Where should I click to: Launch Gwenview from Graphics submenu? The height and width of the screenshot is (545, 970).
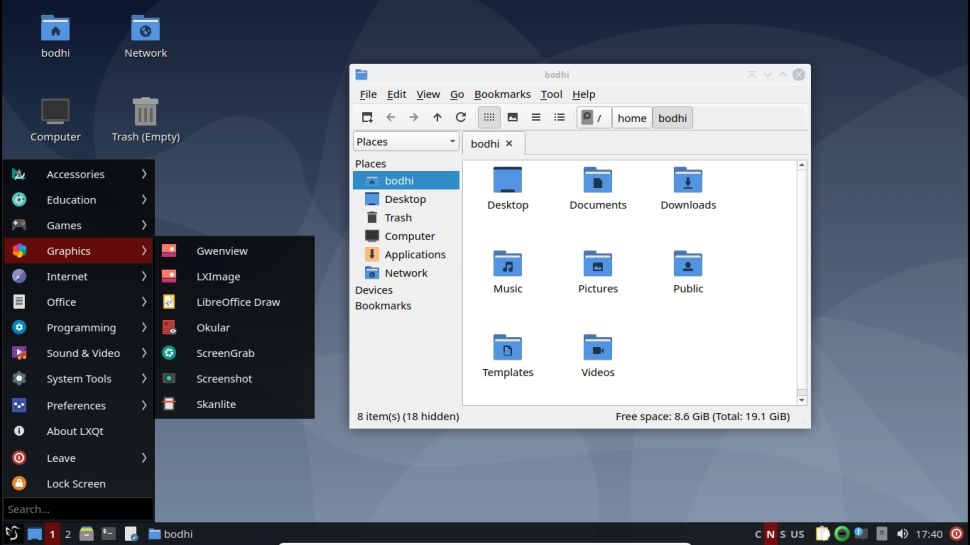point(234,251)
